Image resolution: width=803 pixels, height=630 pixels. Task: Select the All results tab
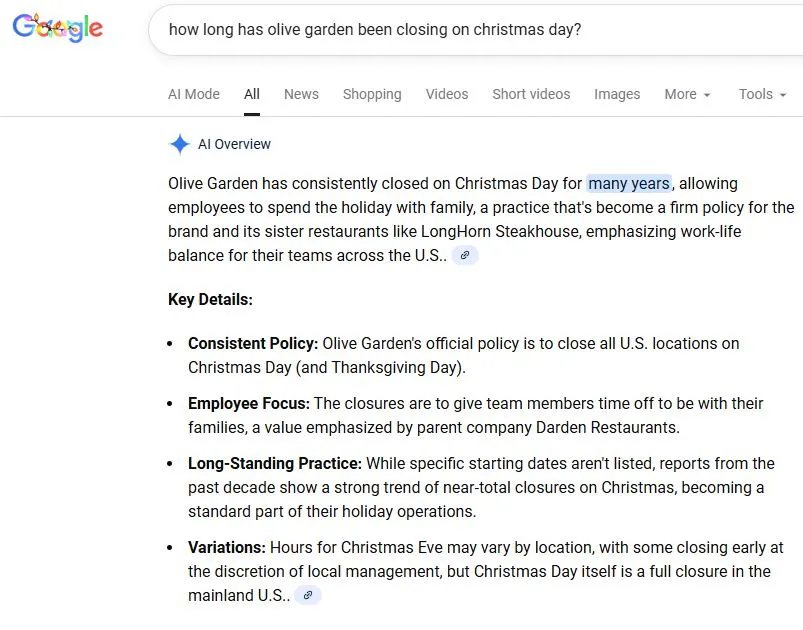point(252,94)
